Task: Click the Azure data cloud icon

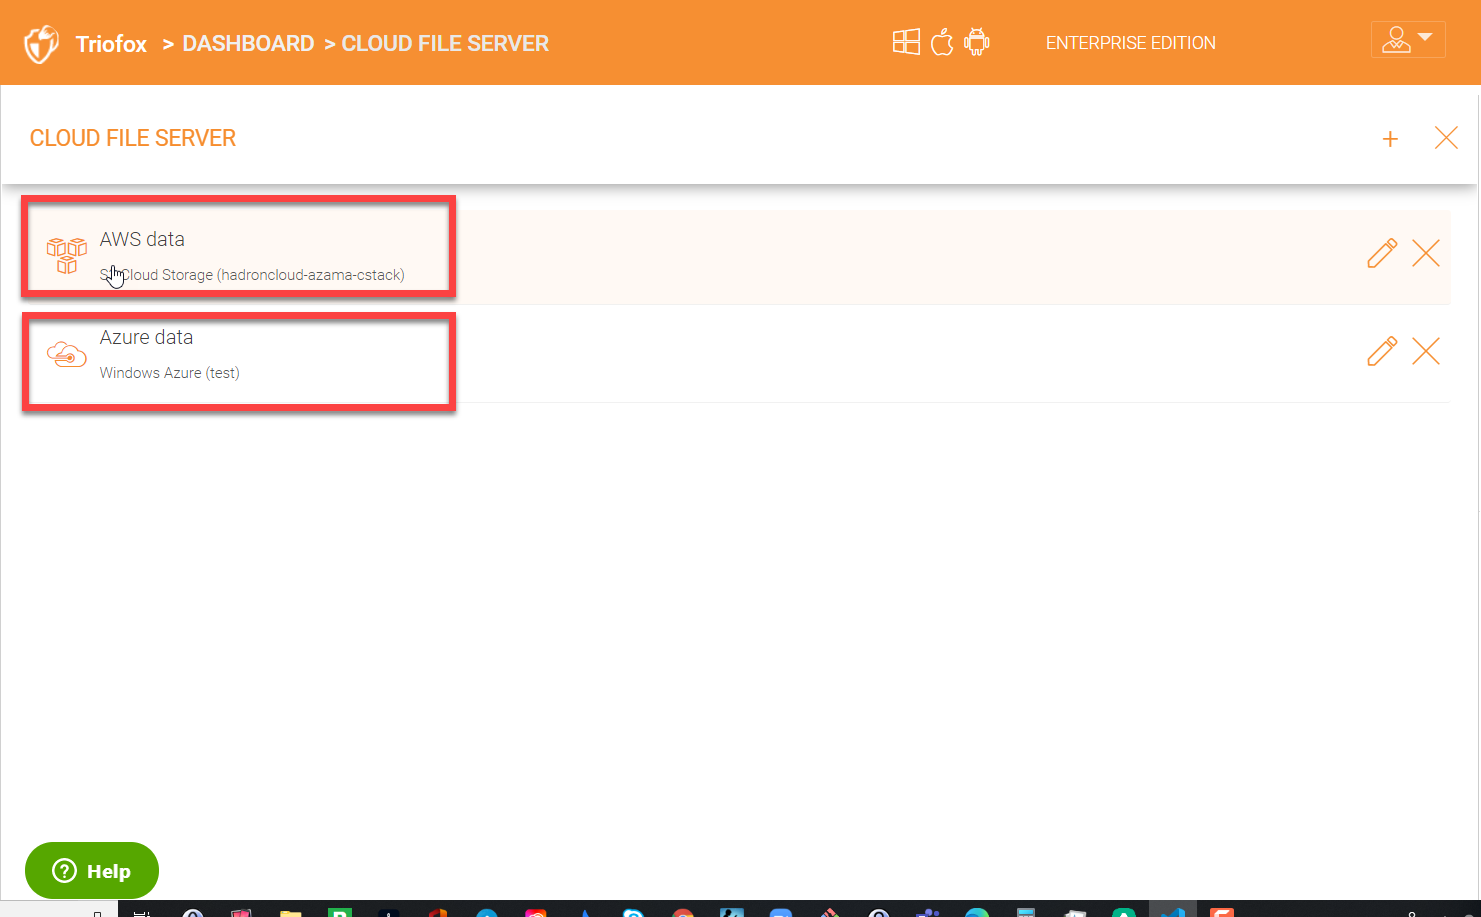Action: click(x=67, y=354)
